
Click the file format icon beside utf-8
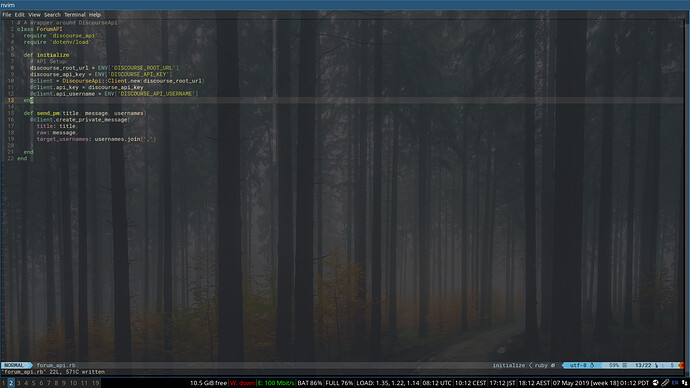pyautogui.click(x=592, y=366)
